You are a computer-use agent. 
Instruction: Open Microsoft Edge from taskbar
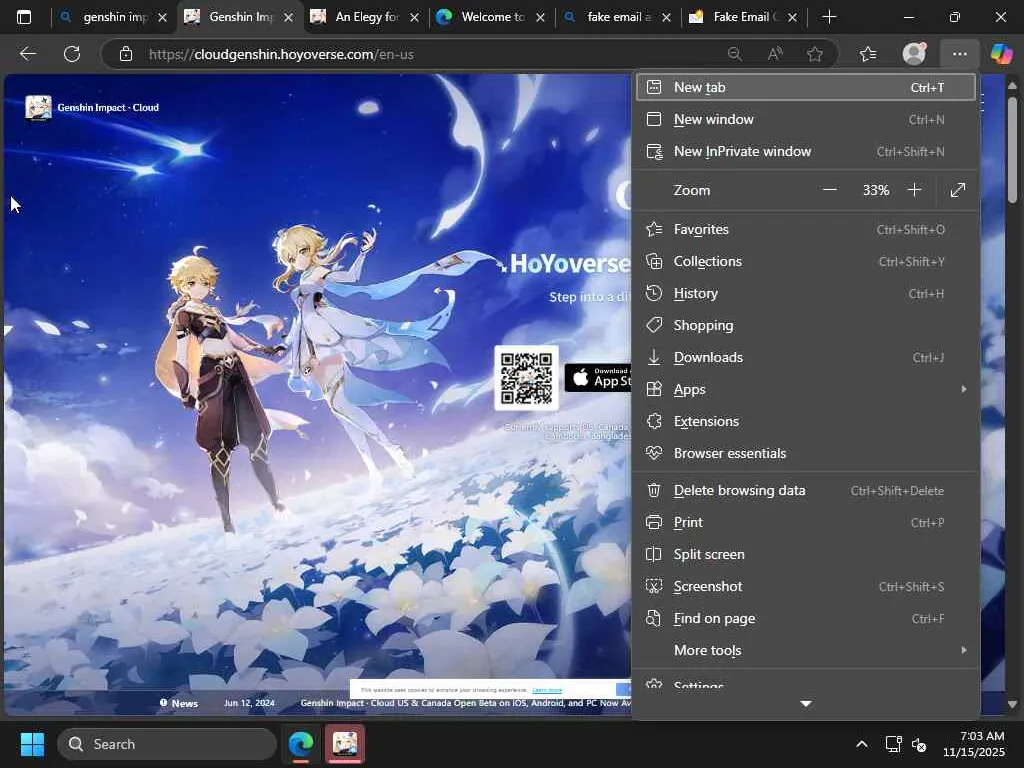pos(301,744)
